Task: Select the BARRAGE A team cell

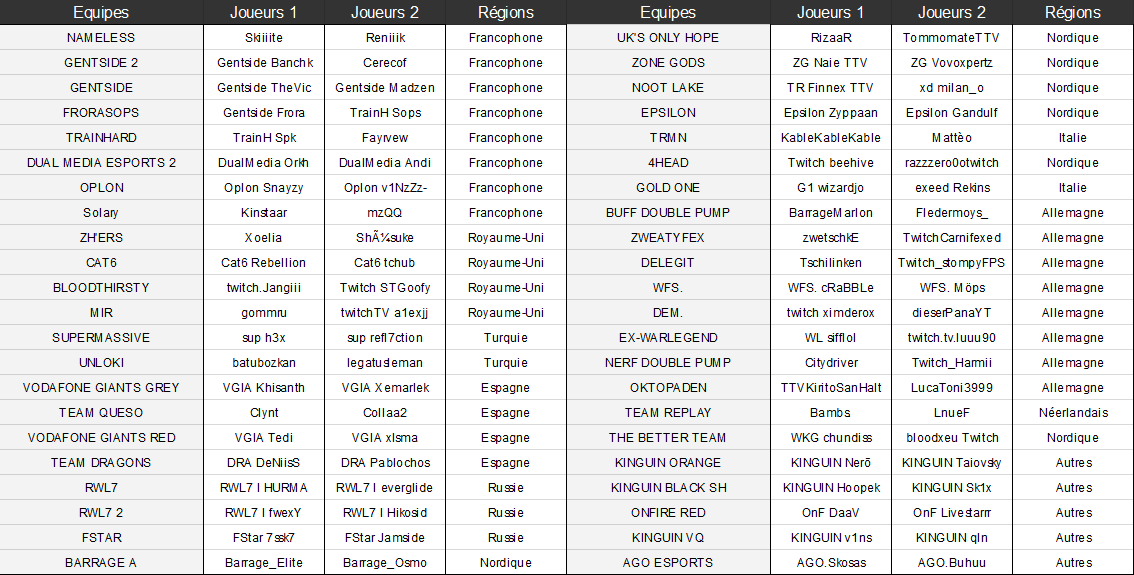Action: click(x=101, y=563)
